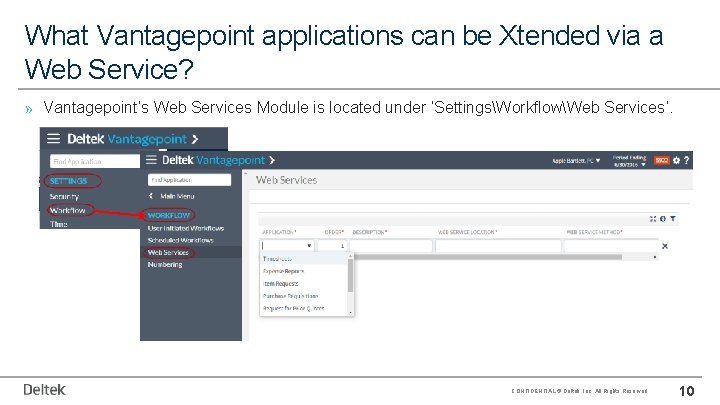Select Timesheets from the application list
This screenshot has height=405, width=720.
click(x=303, y=259)
